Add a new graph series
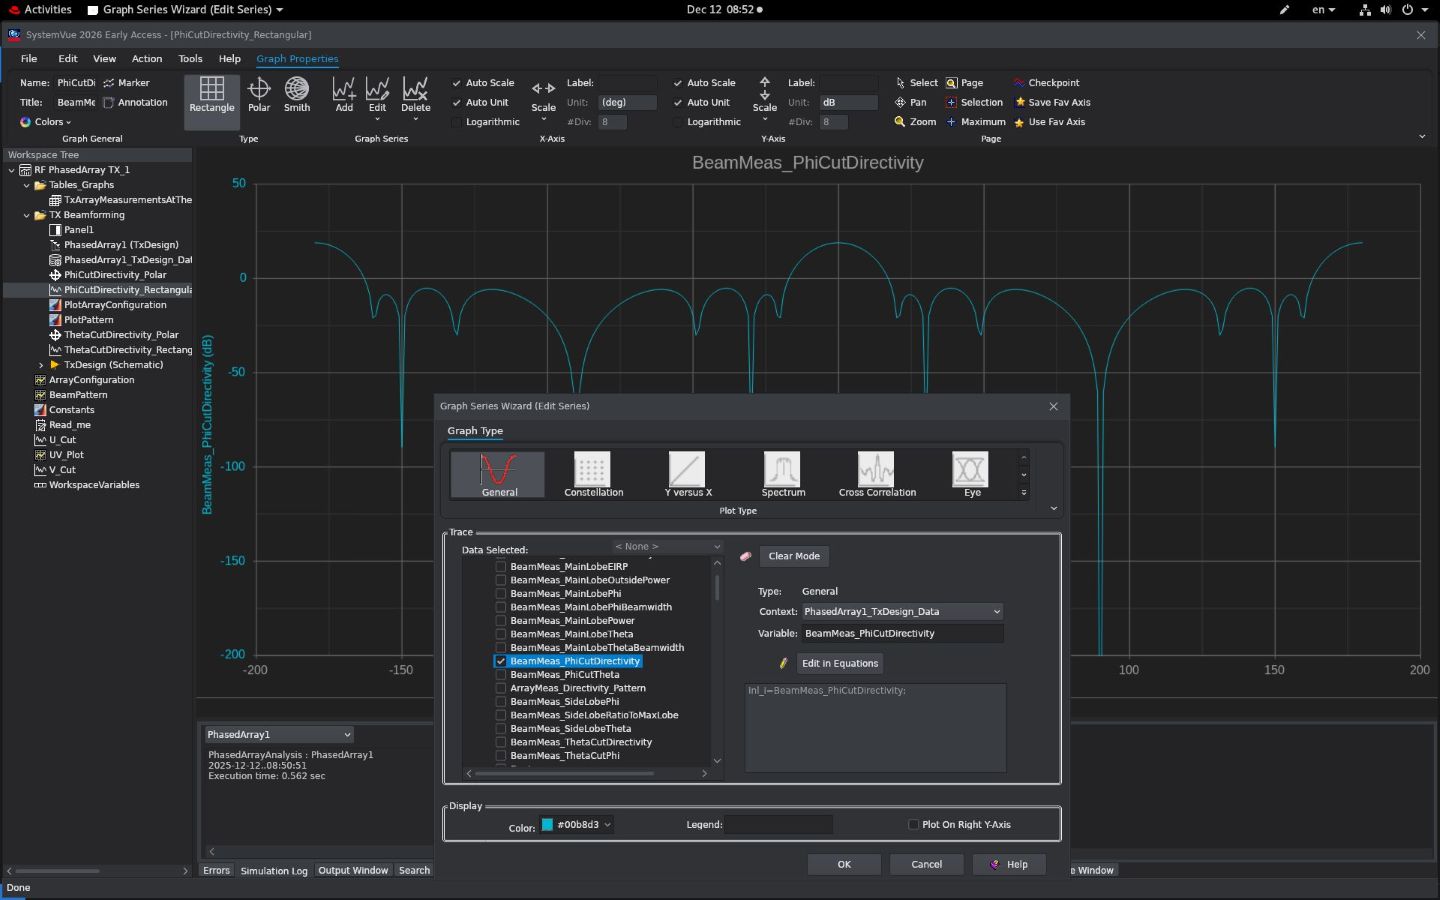This screenshot has width=1440, height=900. click(344, 95)
